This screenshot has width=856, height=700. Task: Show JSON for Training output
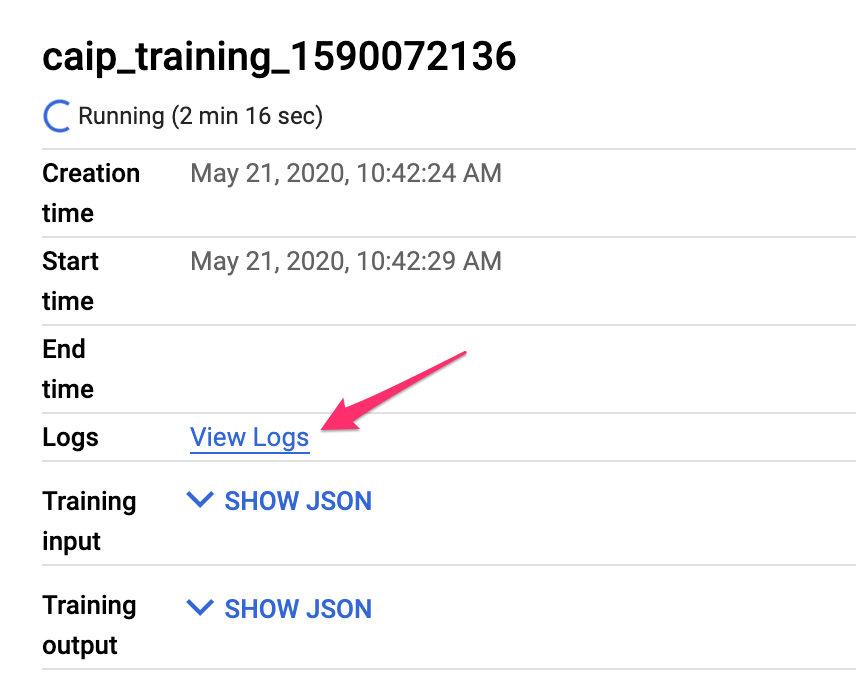[298, 609]
